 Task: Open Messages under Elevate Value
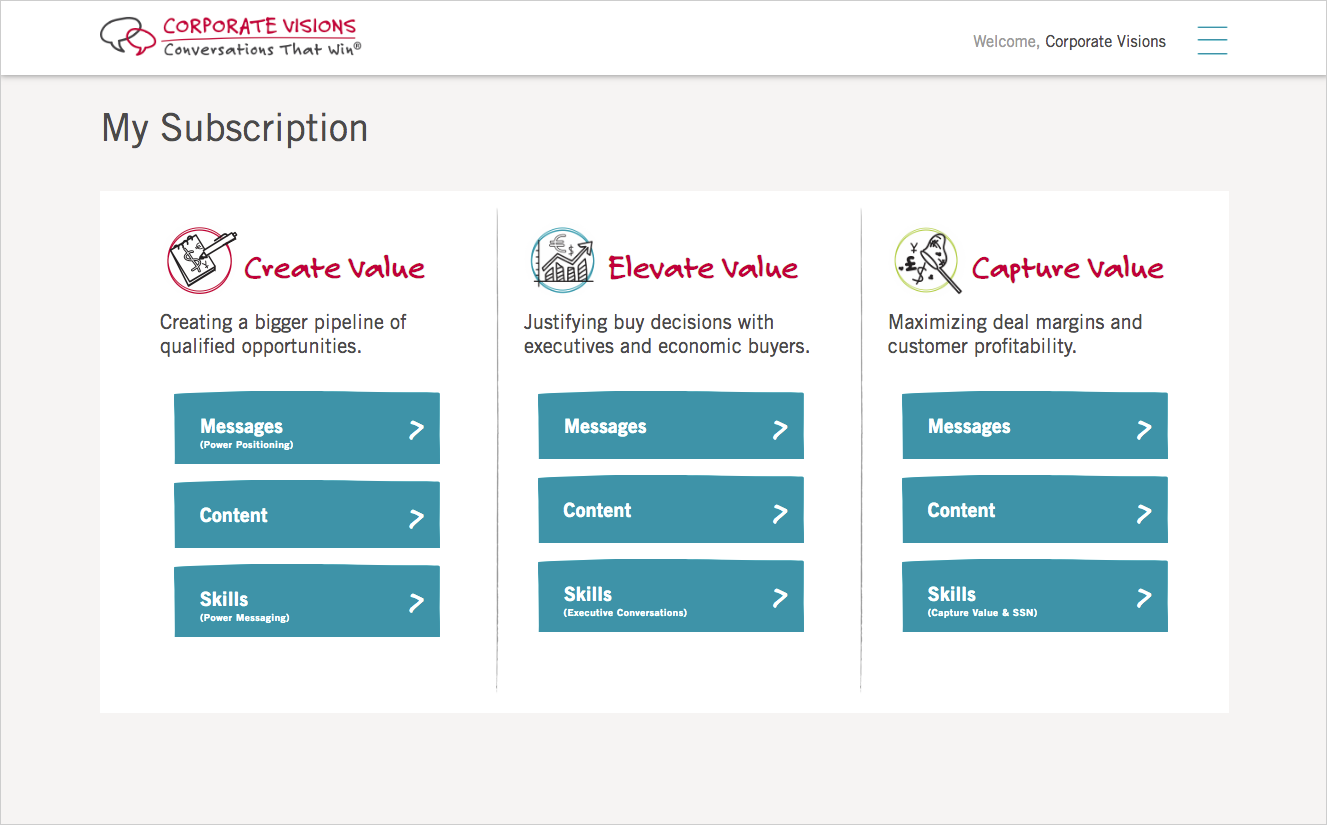[x=671, y=426]
